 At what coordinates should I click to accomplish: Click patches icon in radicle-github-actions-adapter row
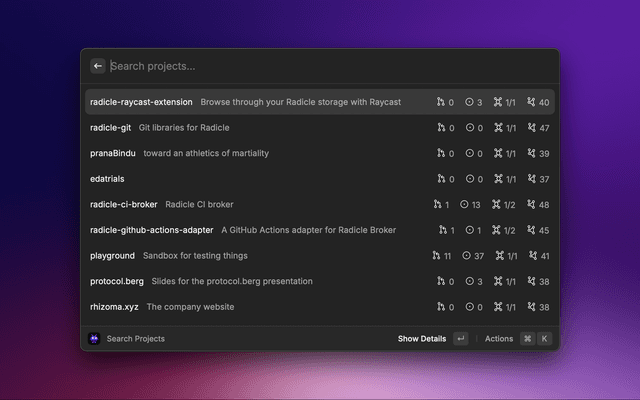click(440, 230)
